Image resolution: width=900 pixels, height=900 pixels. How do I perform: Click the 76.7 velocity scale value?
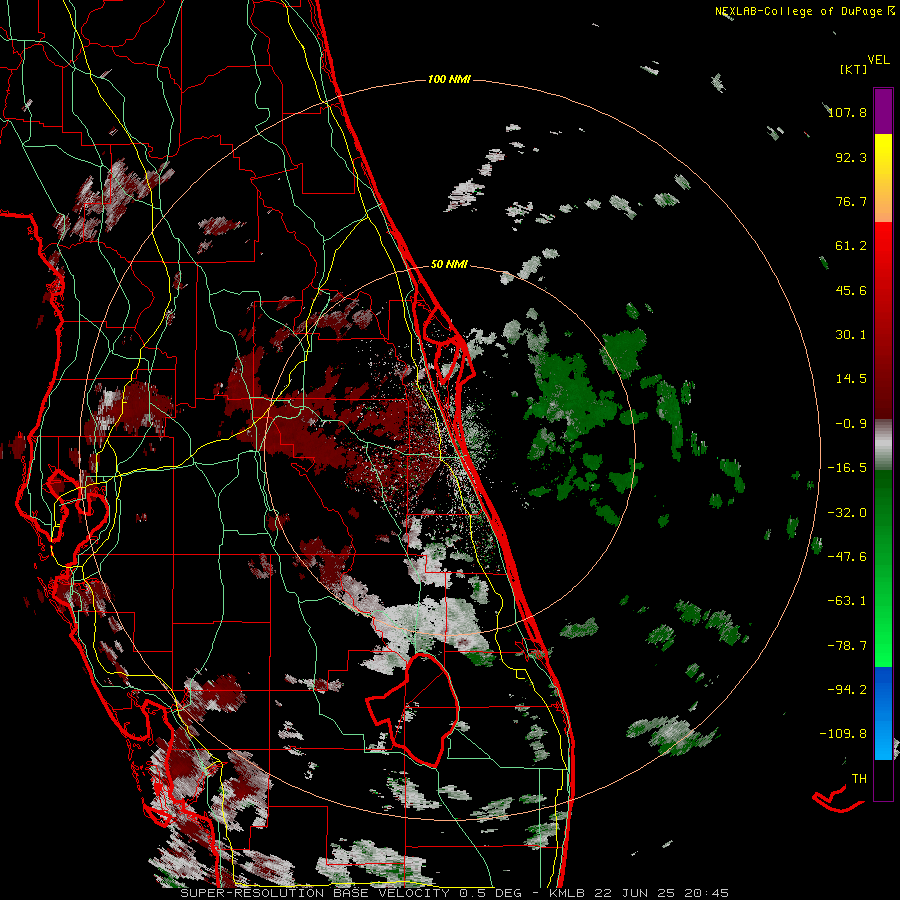(x=851, y=201)
